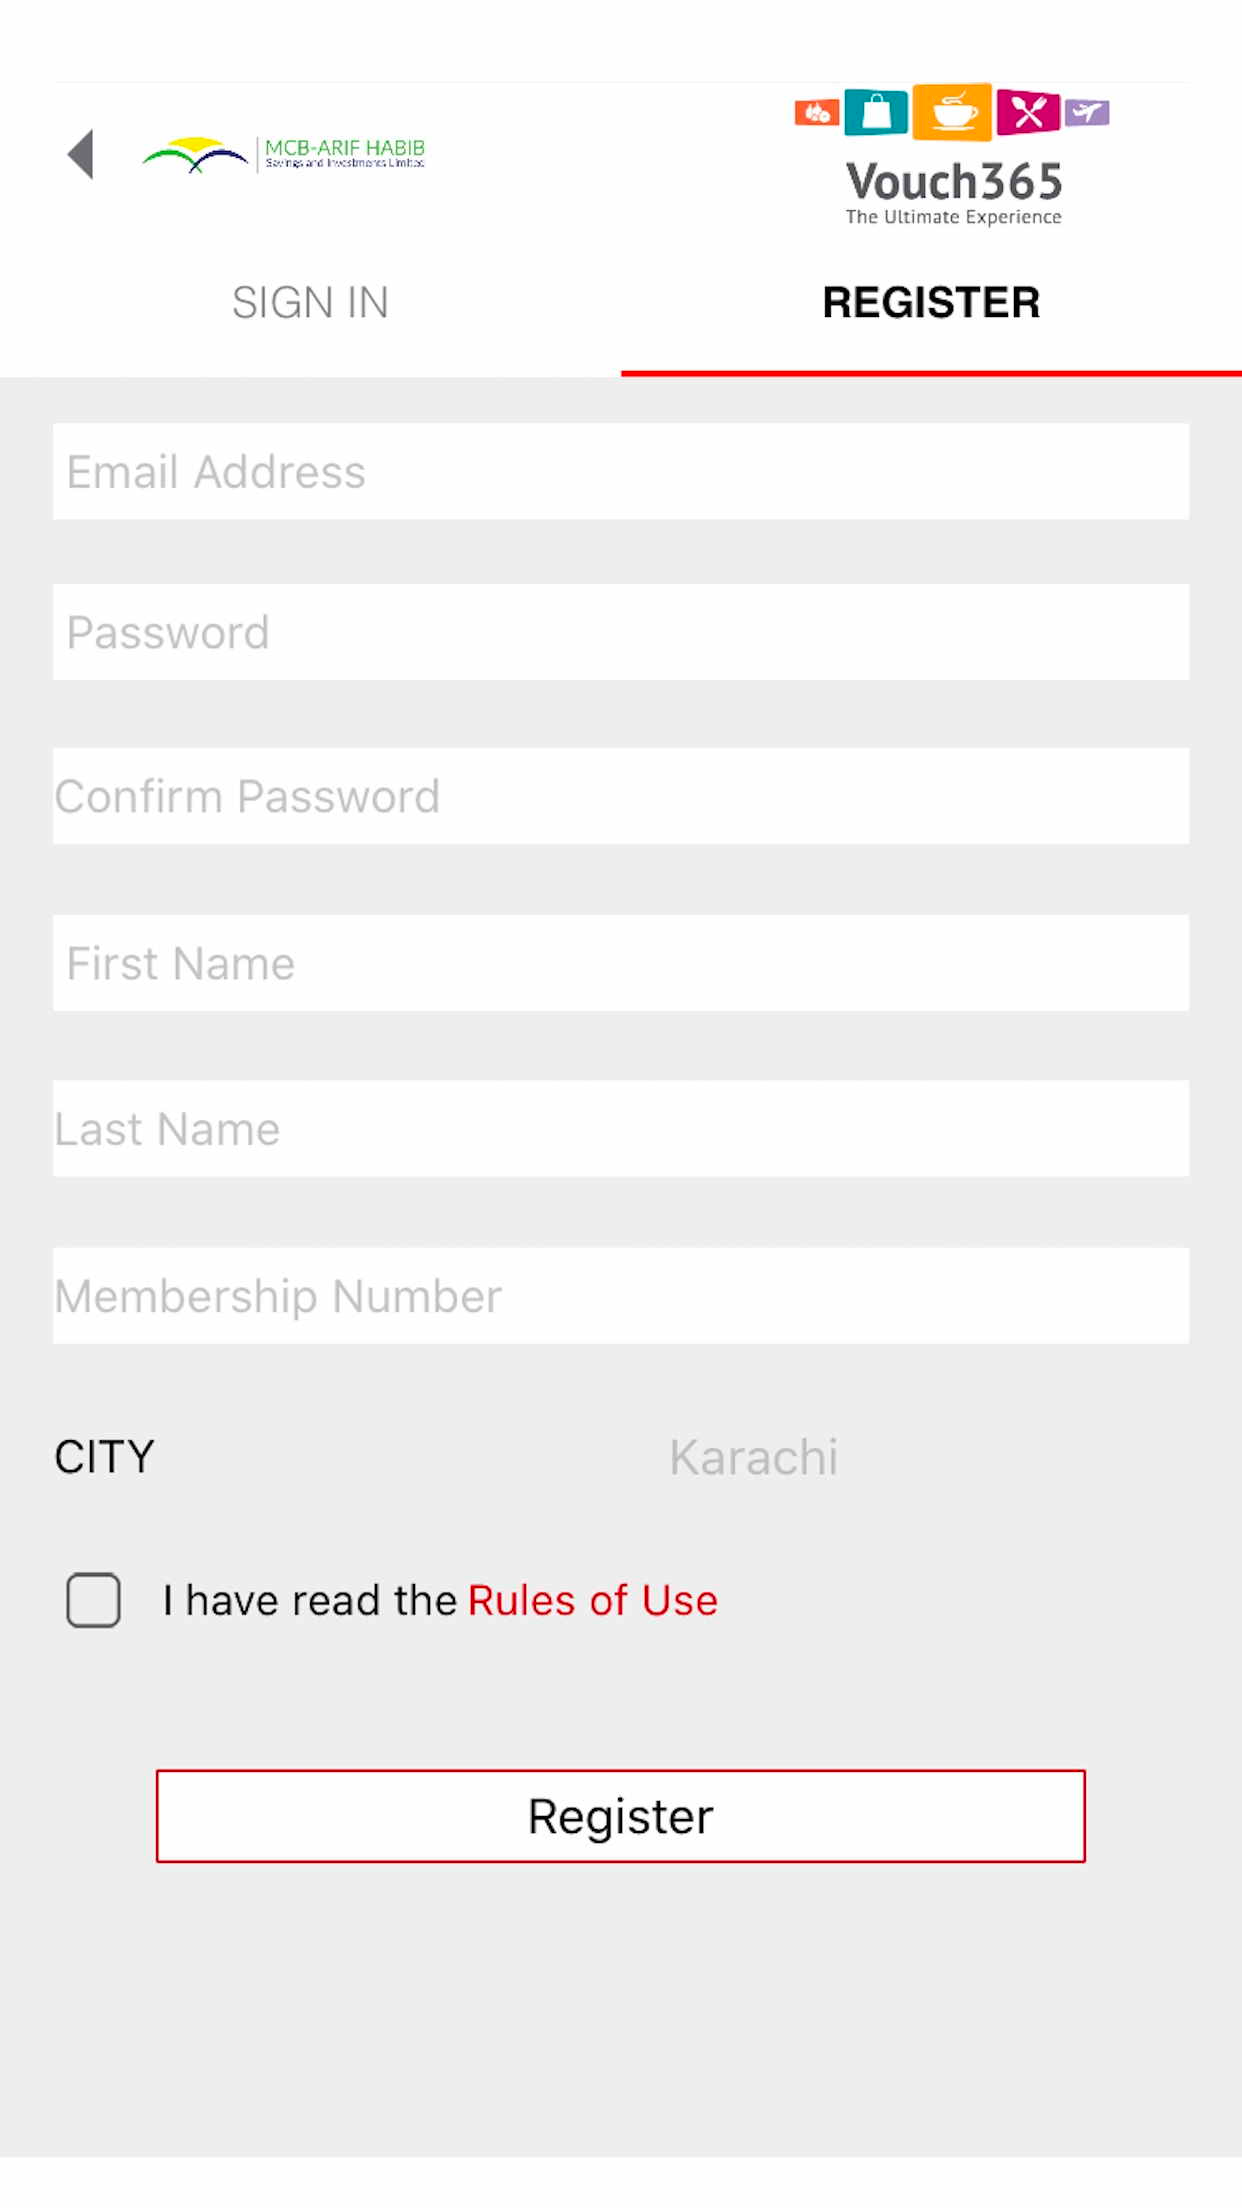Click the MCB-Arif Habib logo

[284, 154]
